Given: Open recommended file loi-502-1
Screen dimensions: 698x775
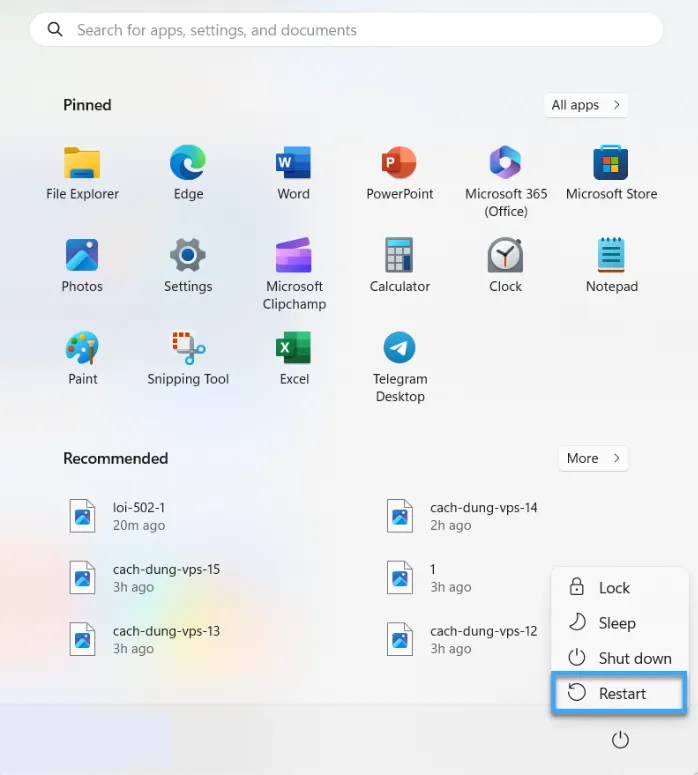Looking at the screenshot, I should click(138, 516).
